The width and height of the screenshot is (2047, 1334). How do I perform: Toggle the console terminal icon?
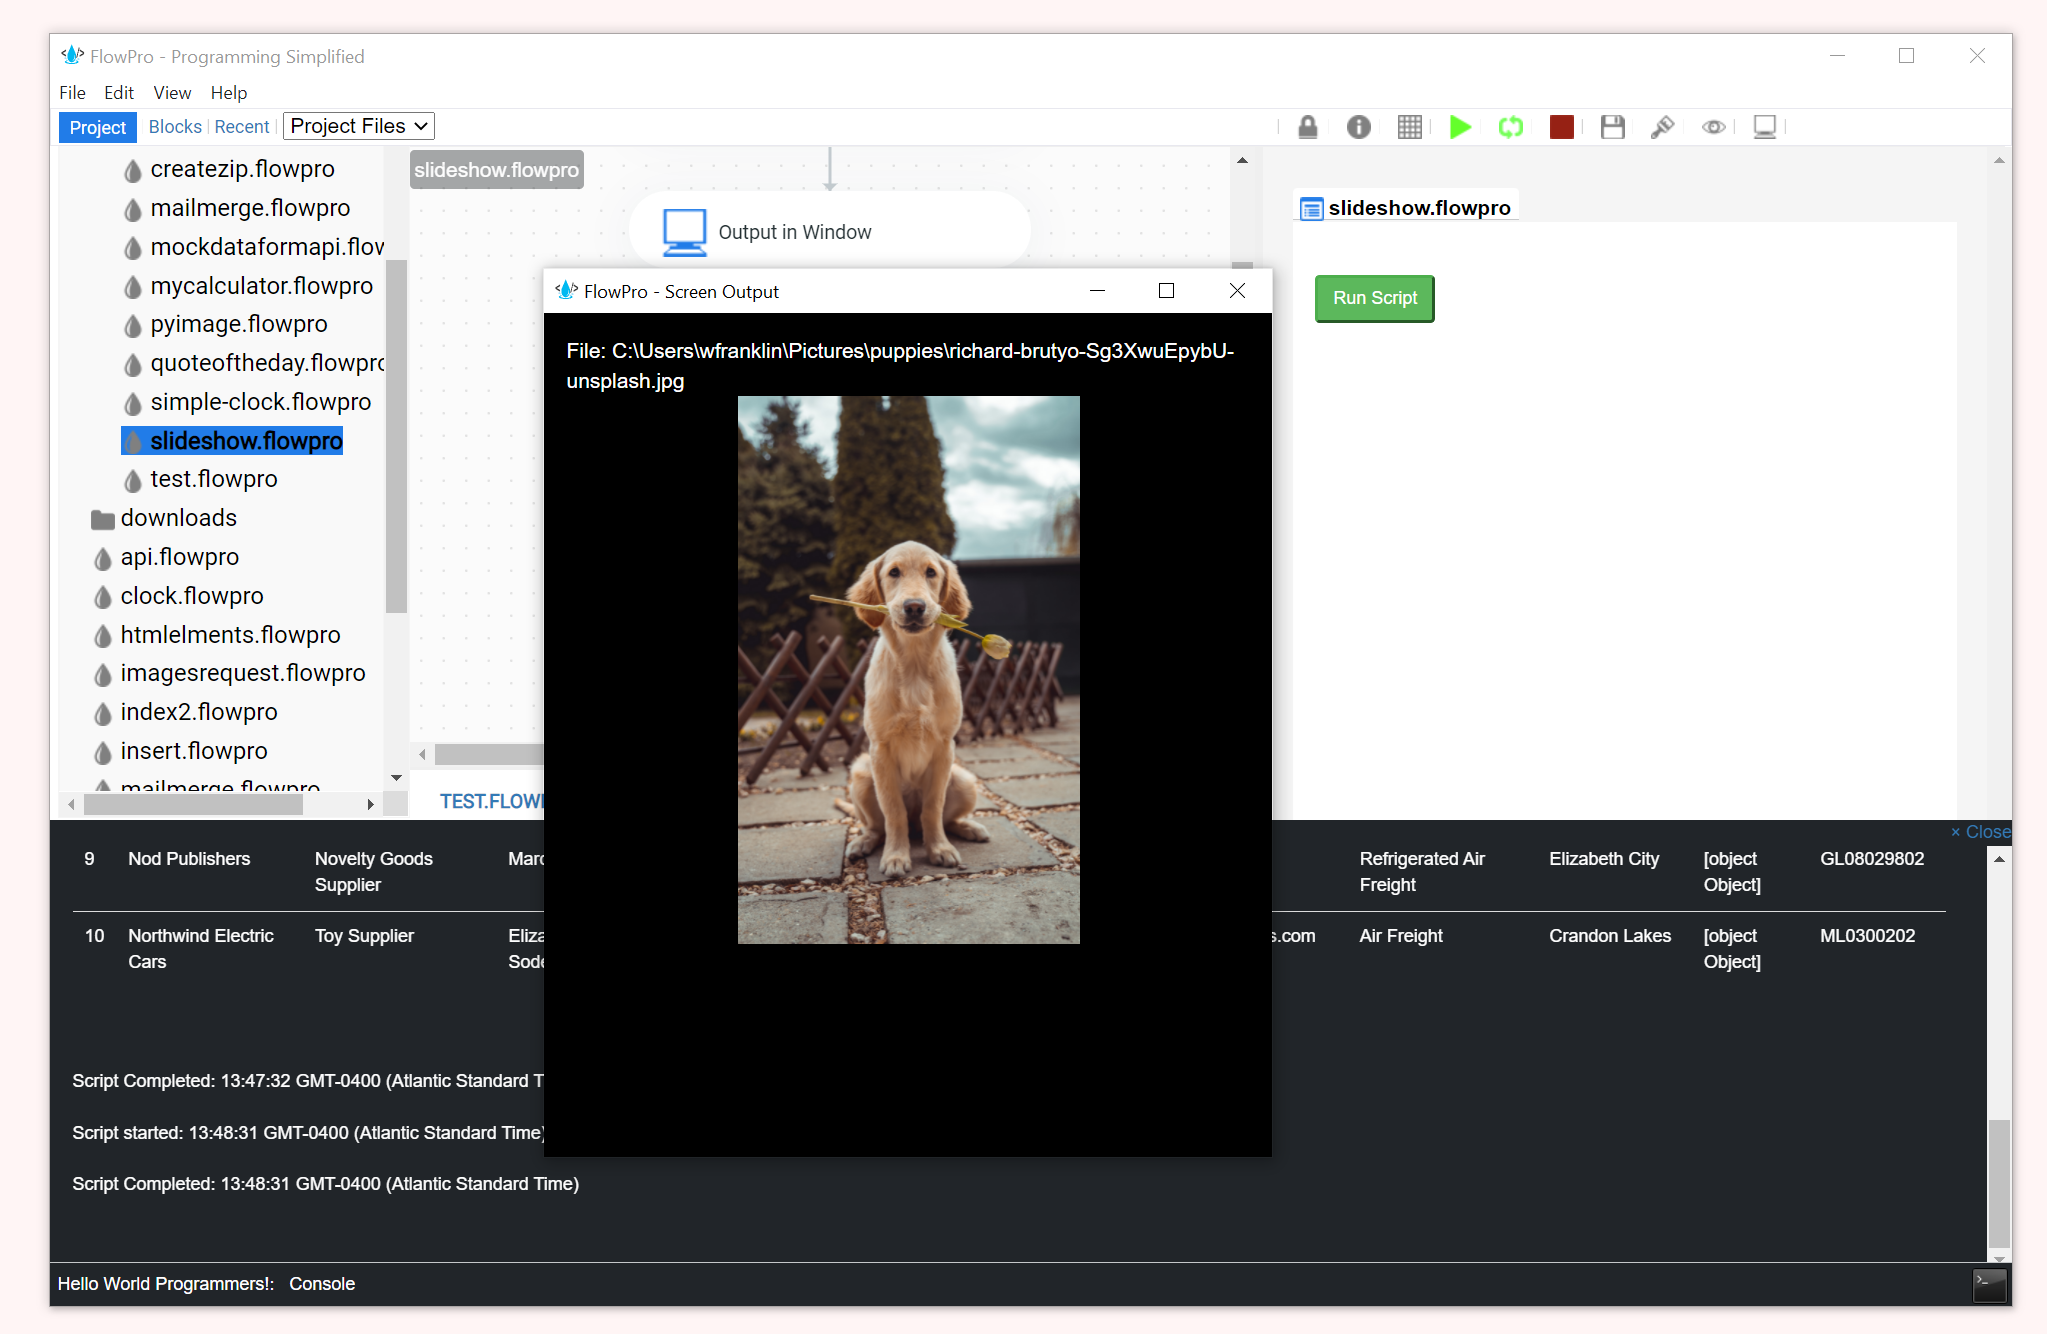pos(1990,1285)
